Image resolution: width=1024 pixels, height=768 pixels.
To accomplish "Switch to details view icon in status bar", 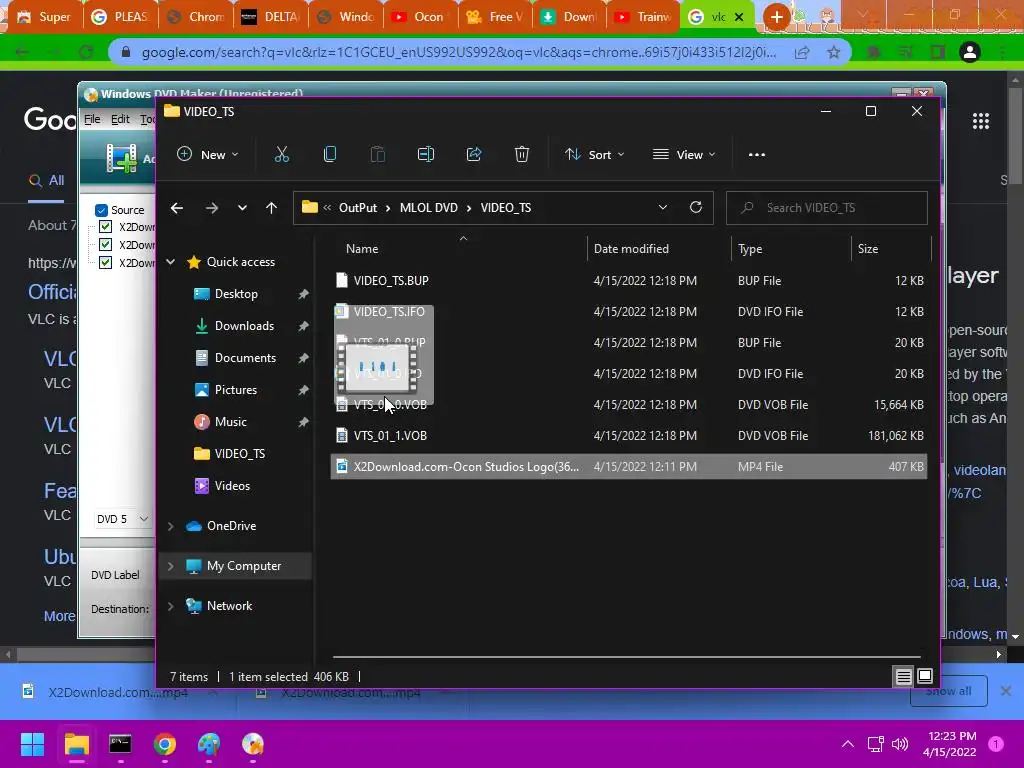I will [903, 677].
